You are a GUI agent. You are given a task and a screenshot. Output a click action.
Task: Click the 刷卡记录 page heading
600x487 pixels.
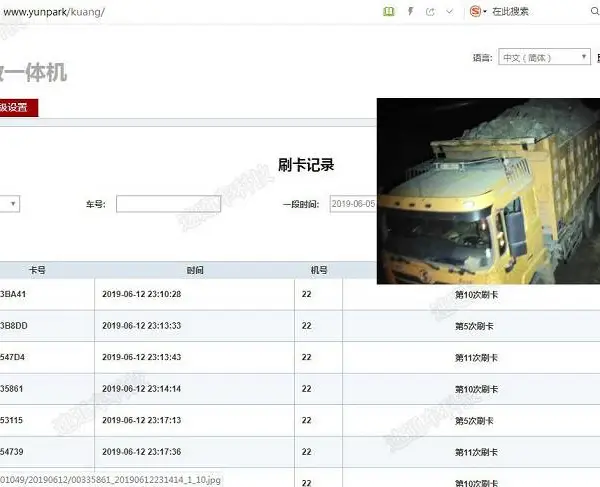(x=306, y=165)
